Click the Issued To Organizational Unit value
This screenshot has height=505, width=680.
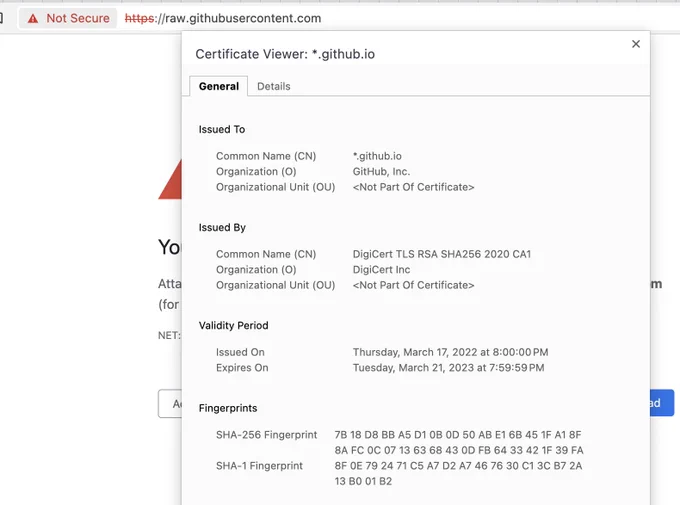(413, 187)
